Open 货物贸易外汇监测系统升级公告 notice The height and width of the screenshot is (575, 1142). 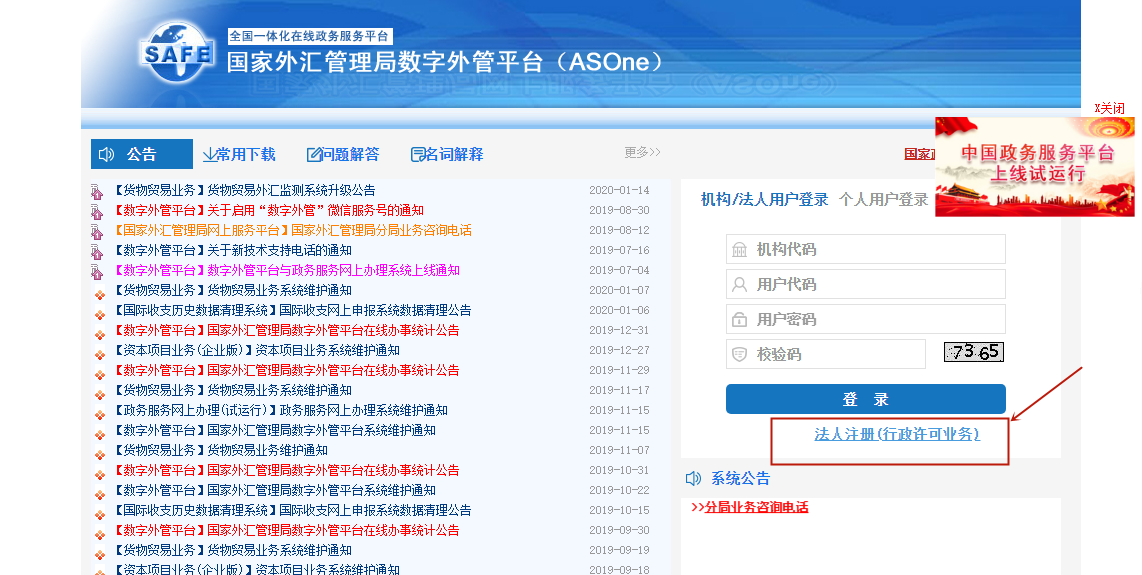pos(245,190)
